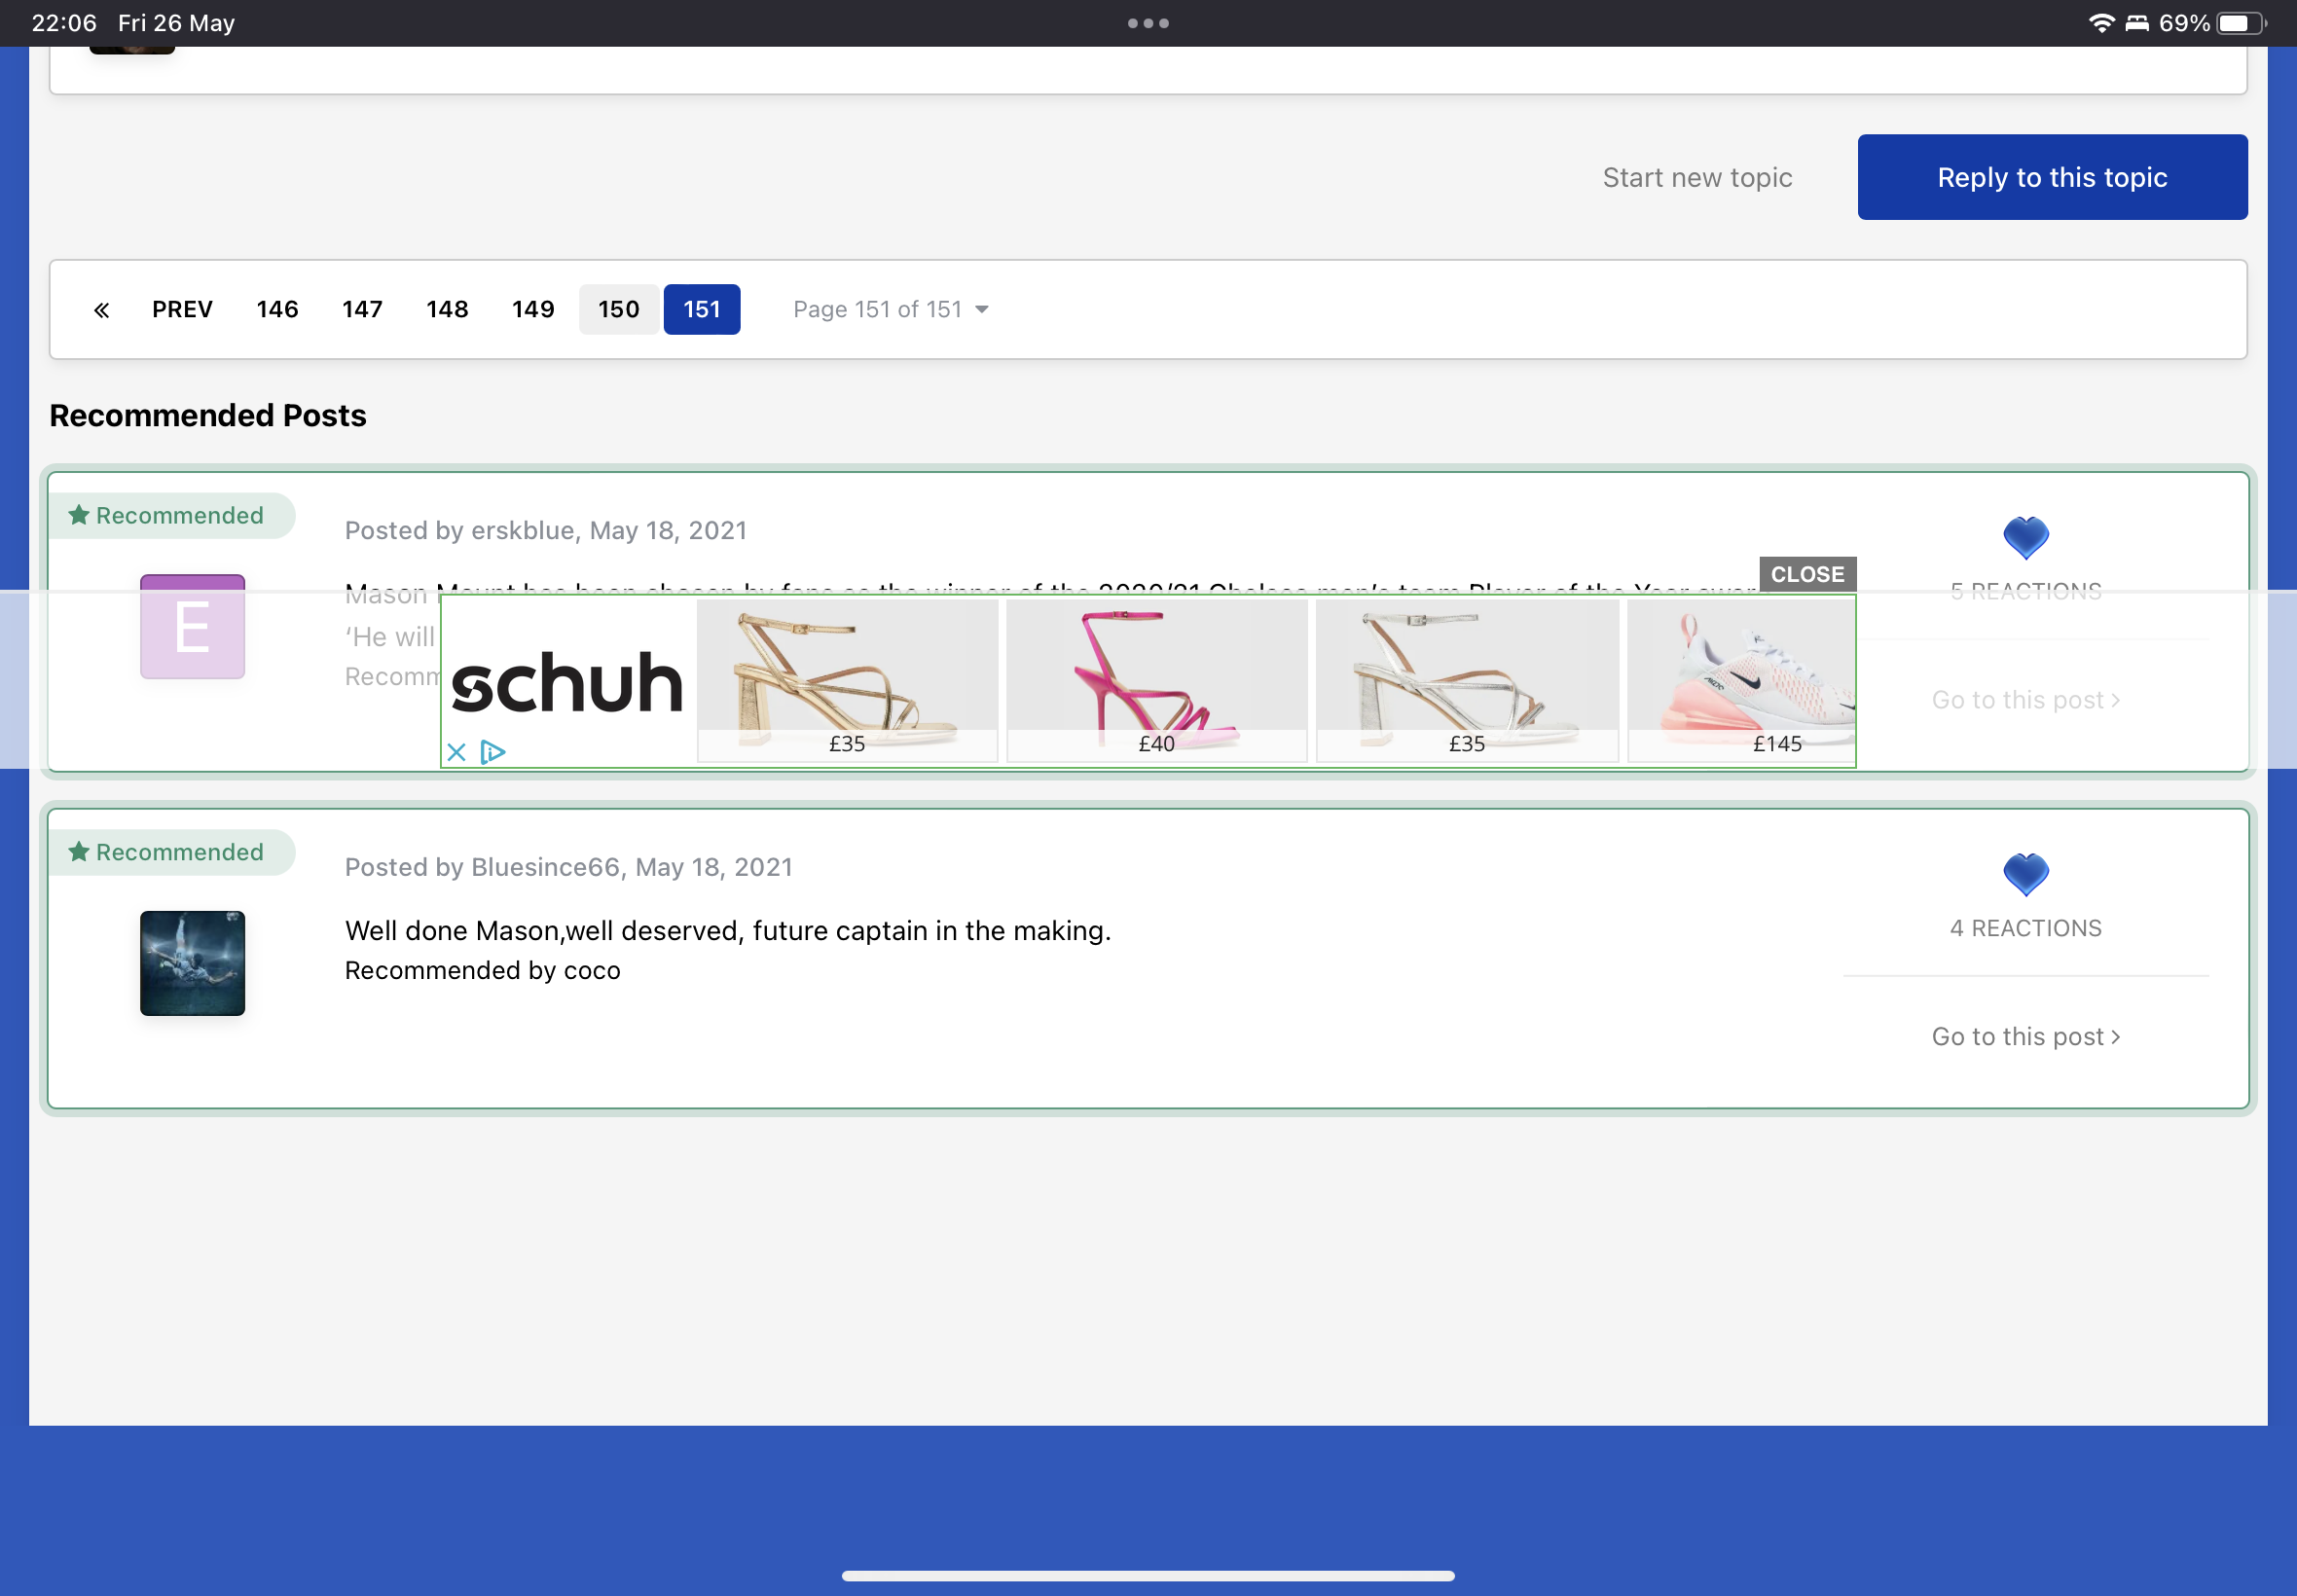Select the 'Recommended Posts' heading

coord(208,415)
